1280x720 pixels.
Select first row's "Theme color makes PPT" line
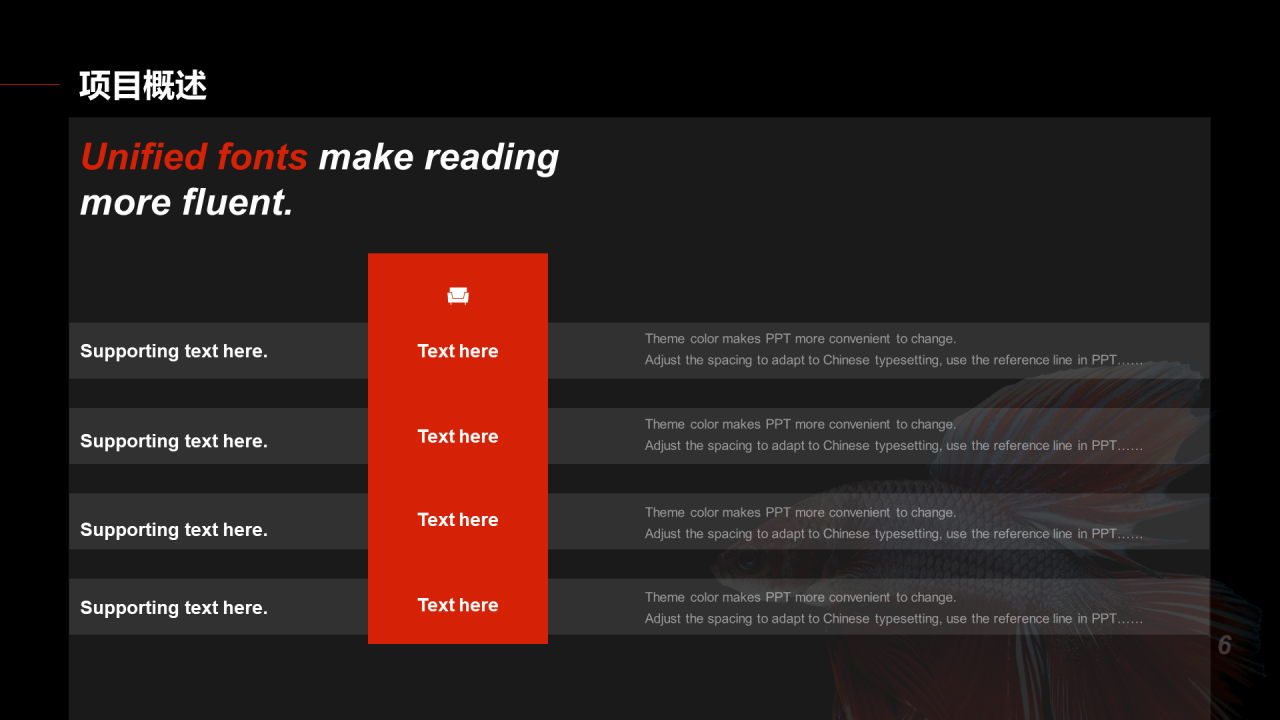[x=800, y=339]
